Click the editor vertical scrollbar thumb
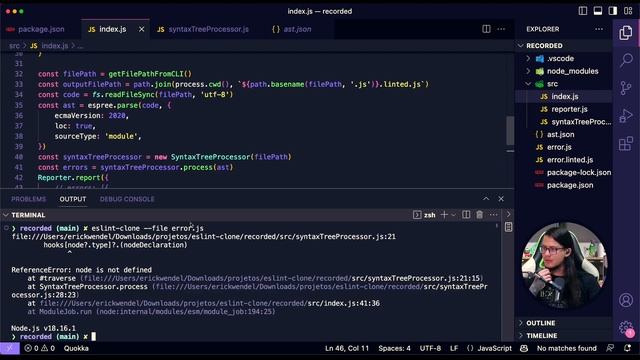640x360 pixels. pyautogui.click(x=510, y=131)
